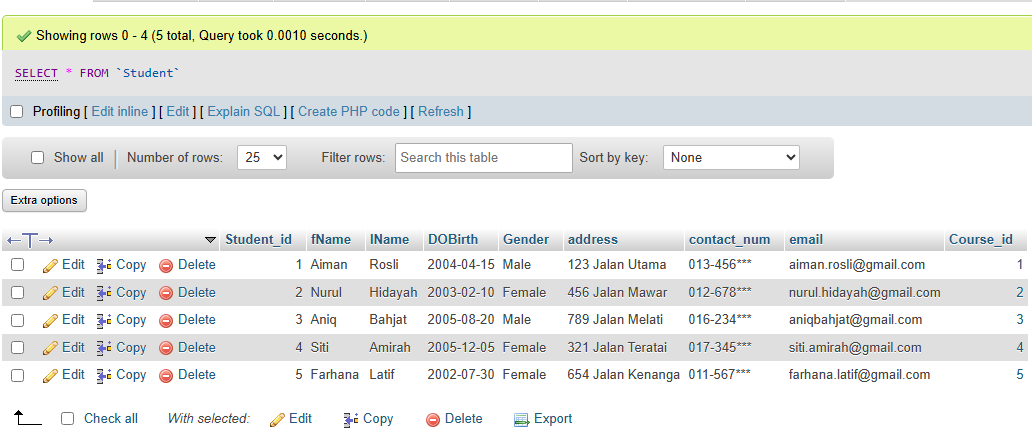Sort by Student_id column header
1032x437 pixels.
(259, 240)
